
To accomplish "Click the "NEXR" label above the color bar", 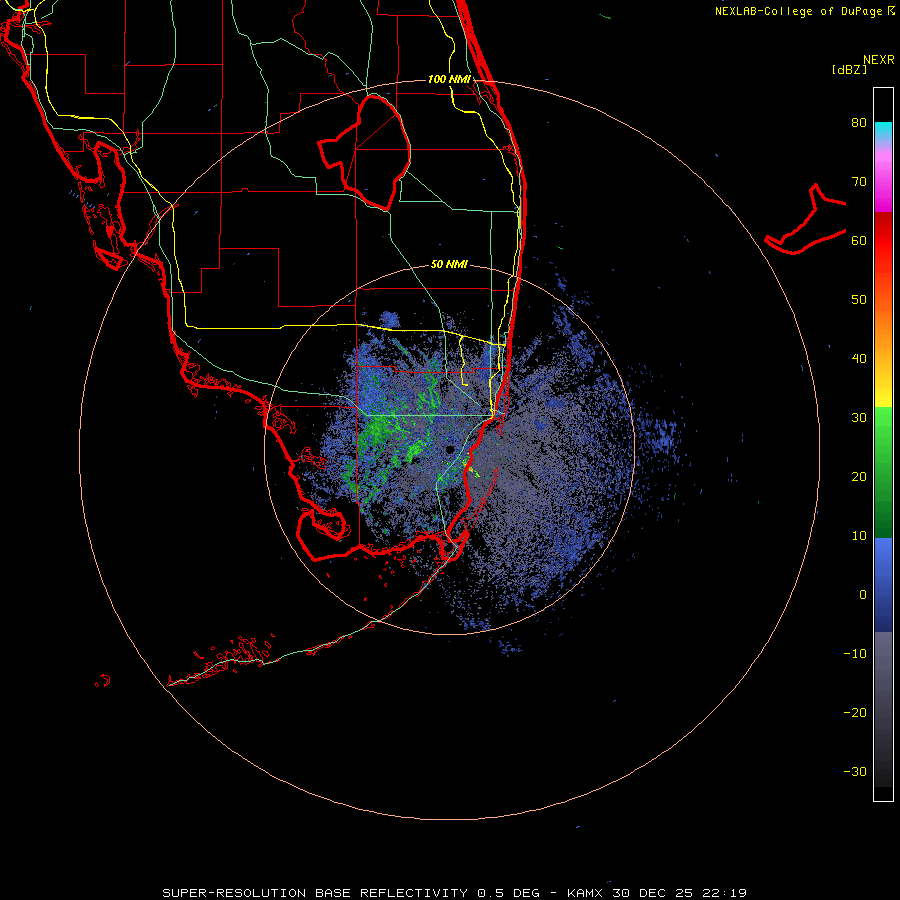I will (x=879, y=60).
